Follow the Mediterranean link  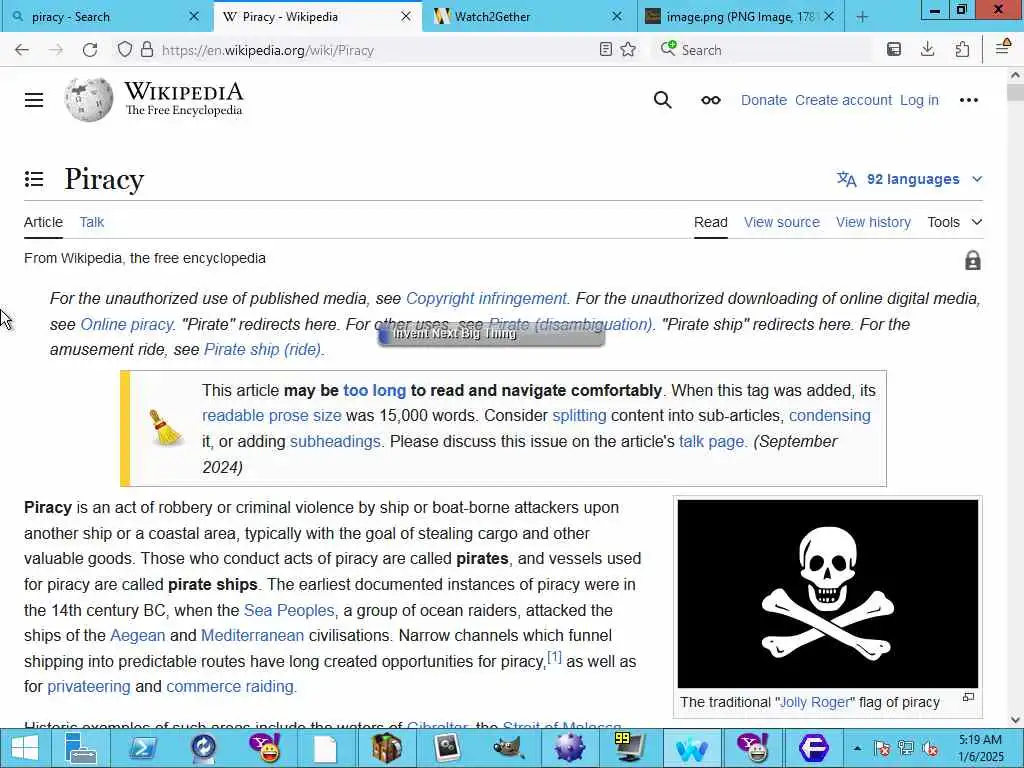[252, 635]
